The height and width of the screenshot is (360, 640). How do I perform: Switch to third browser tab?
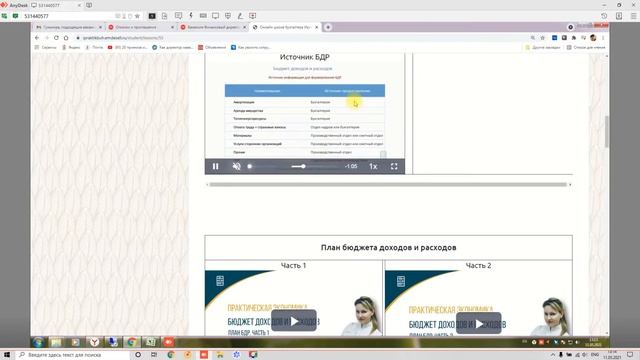coord(213,27)
